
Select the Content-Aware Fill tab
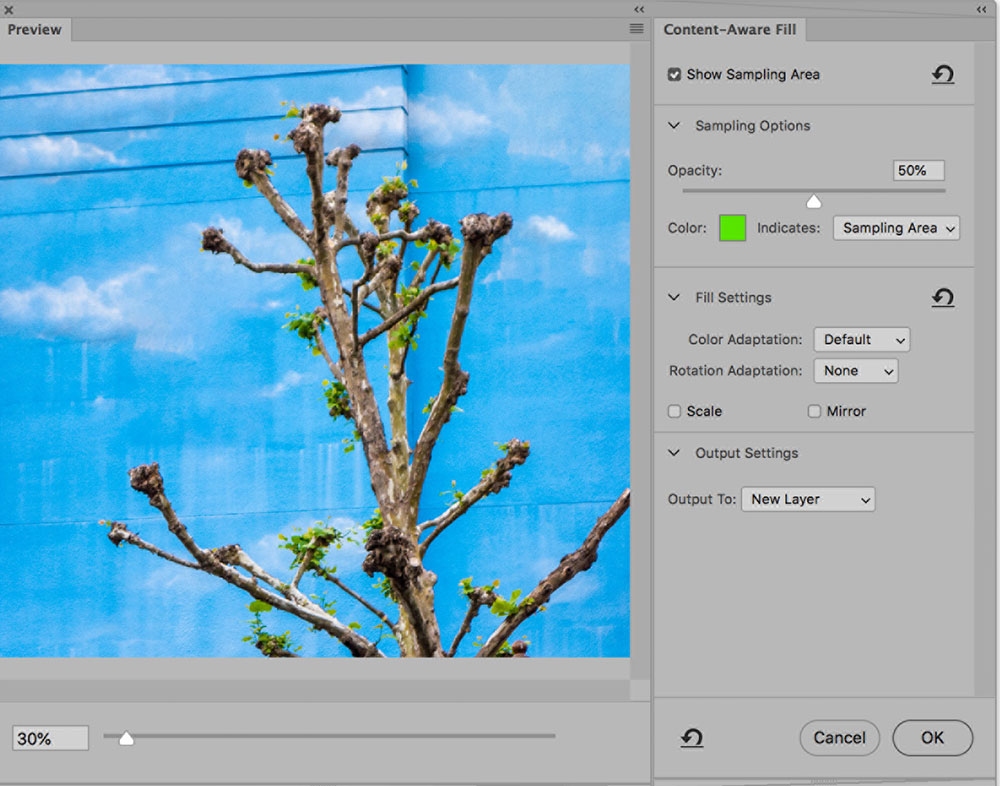(730, 30)
